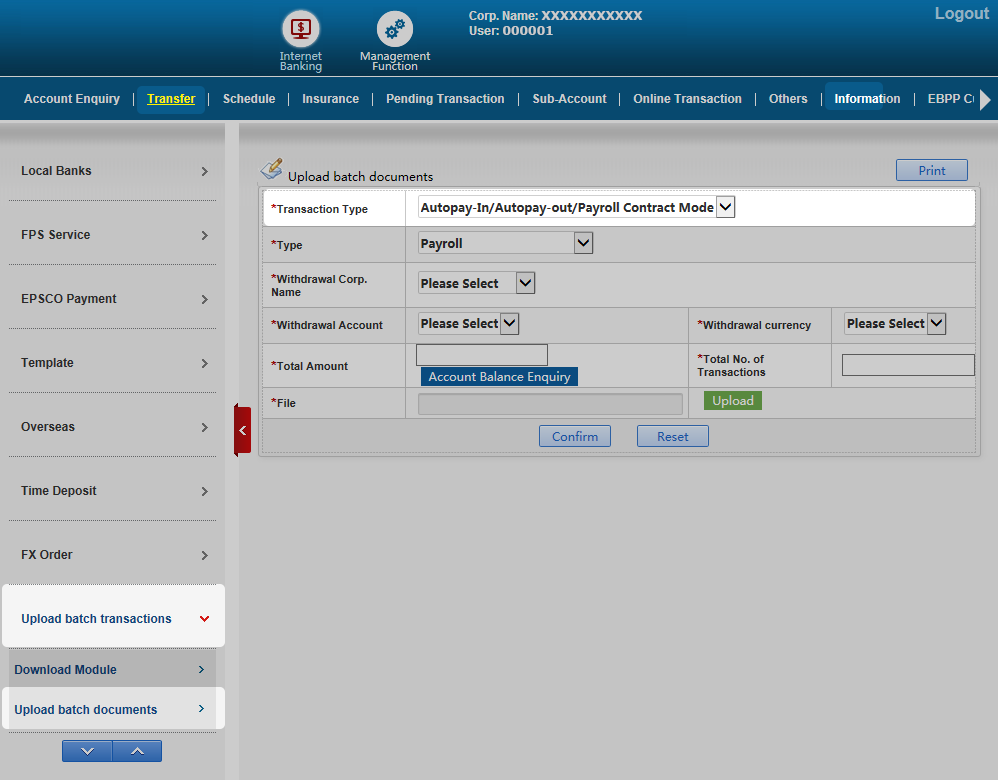Click the red sidebar collapse arrow
Viewport: 998px width, 780px height.
[x=242, y=430]
